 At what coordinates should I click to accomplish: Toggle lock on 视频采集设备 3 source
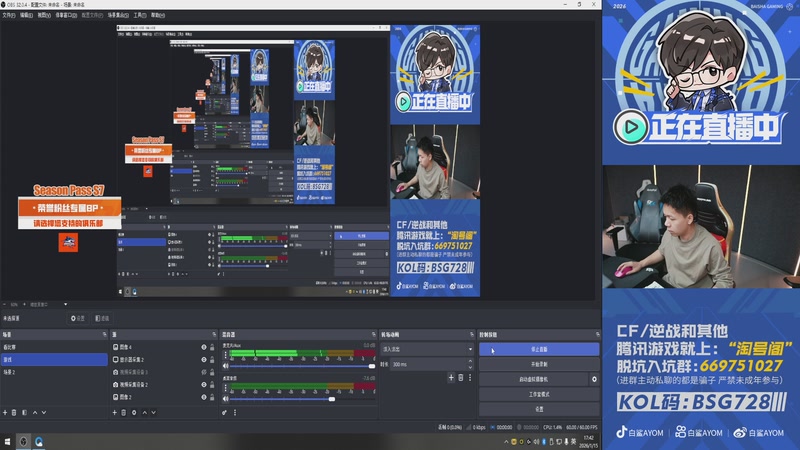(212, 372)
